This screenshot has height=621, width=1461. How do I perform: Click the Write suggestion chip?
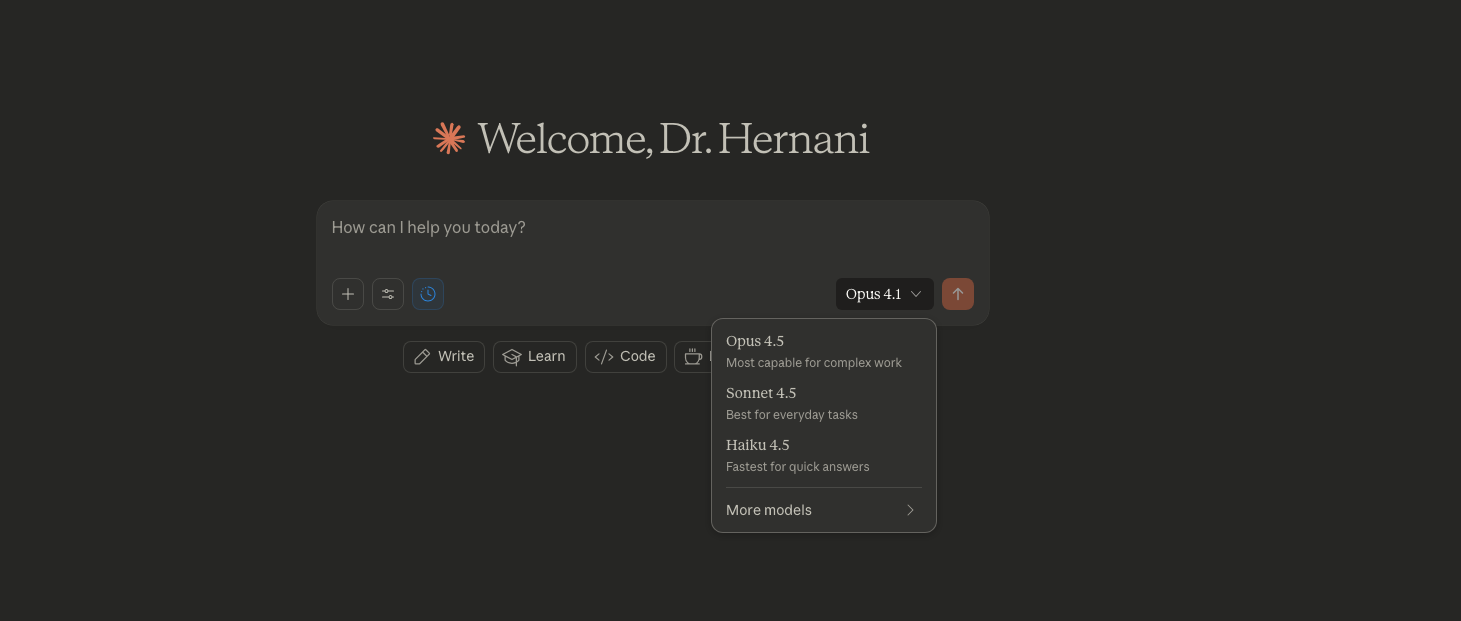[444, 357]
